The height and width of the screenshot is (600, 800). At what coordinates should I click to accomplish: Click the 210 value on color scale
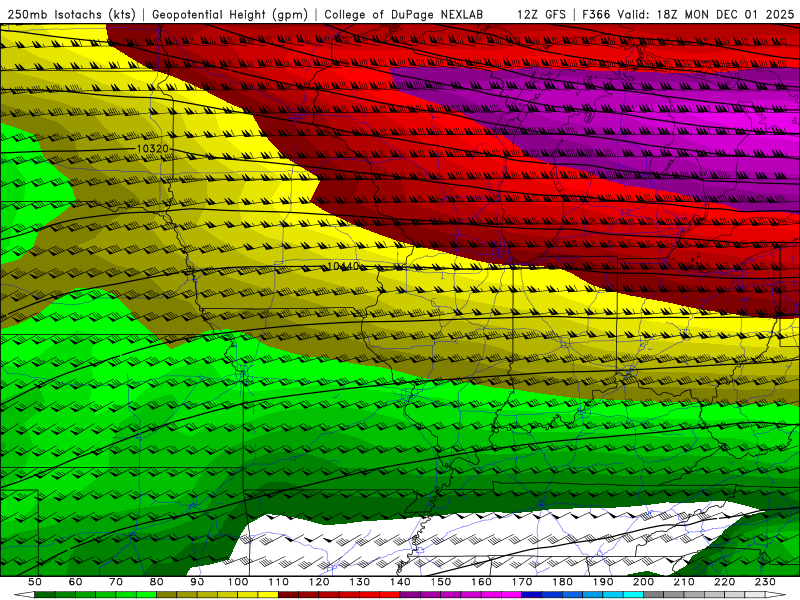click(x=685, y=582)
